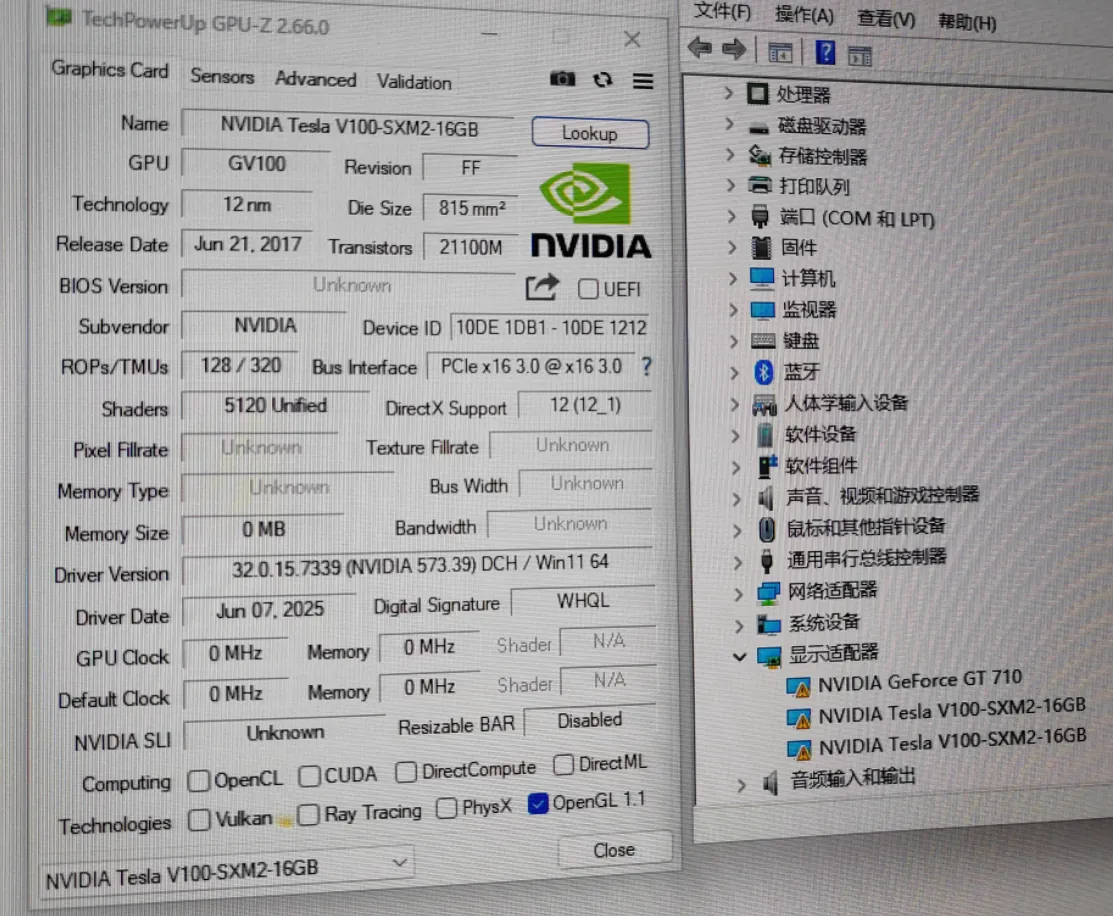
Task: Click the BIOS export share icon
Action: (542, 287)
